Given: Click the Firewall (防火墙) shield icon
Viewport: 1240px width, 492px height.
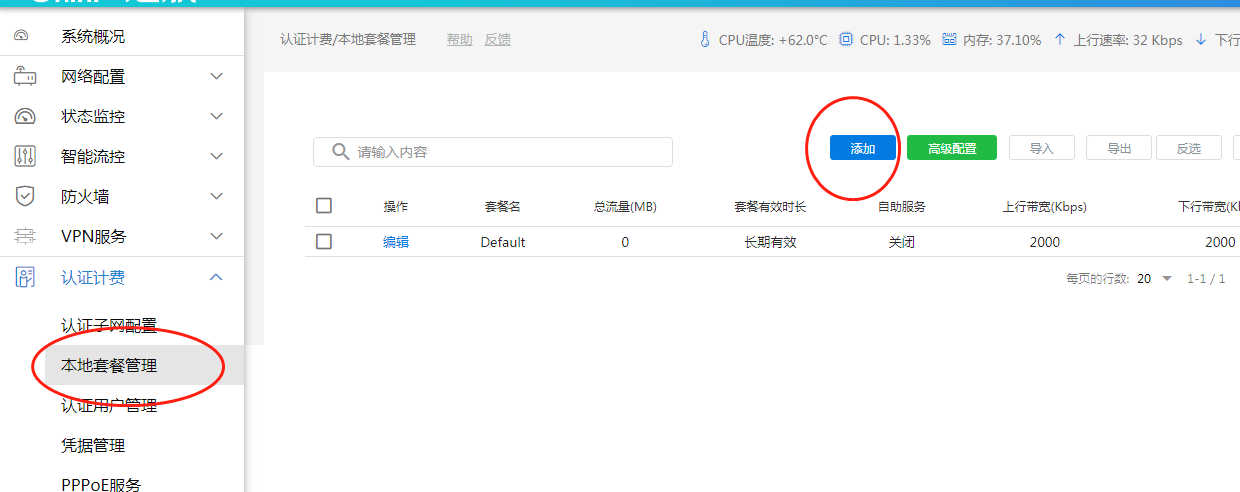Looking at the screenshot, I should click(24, 197).
